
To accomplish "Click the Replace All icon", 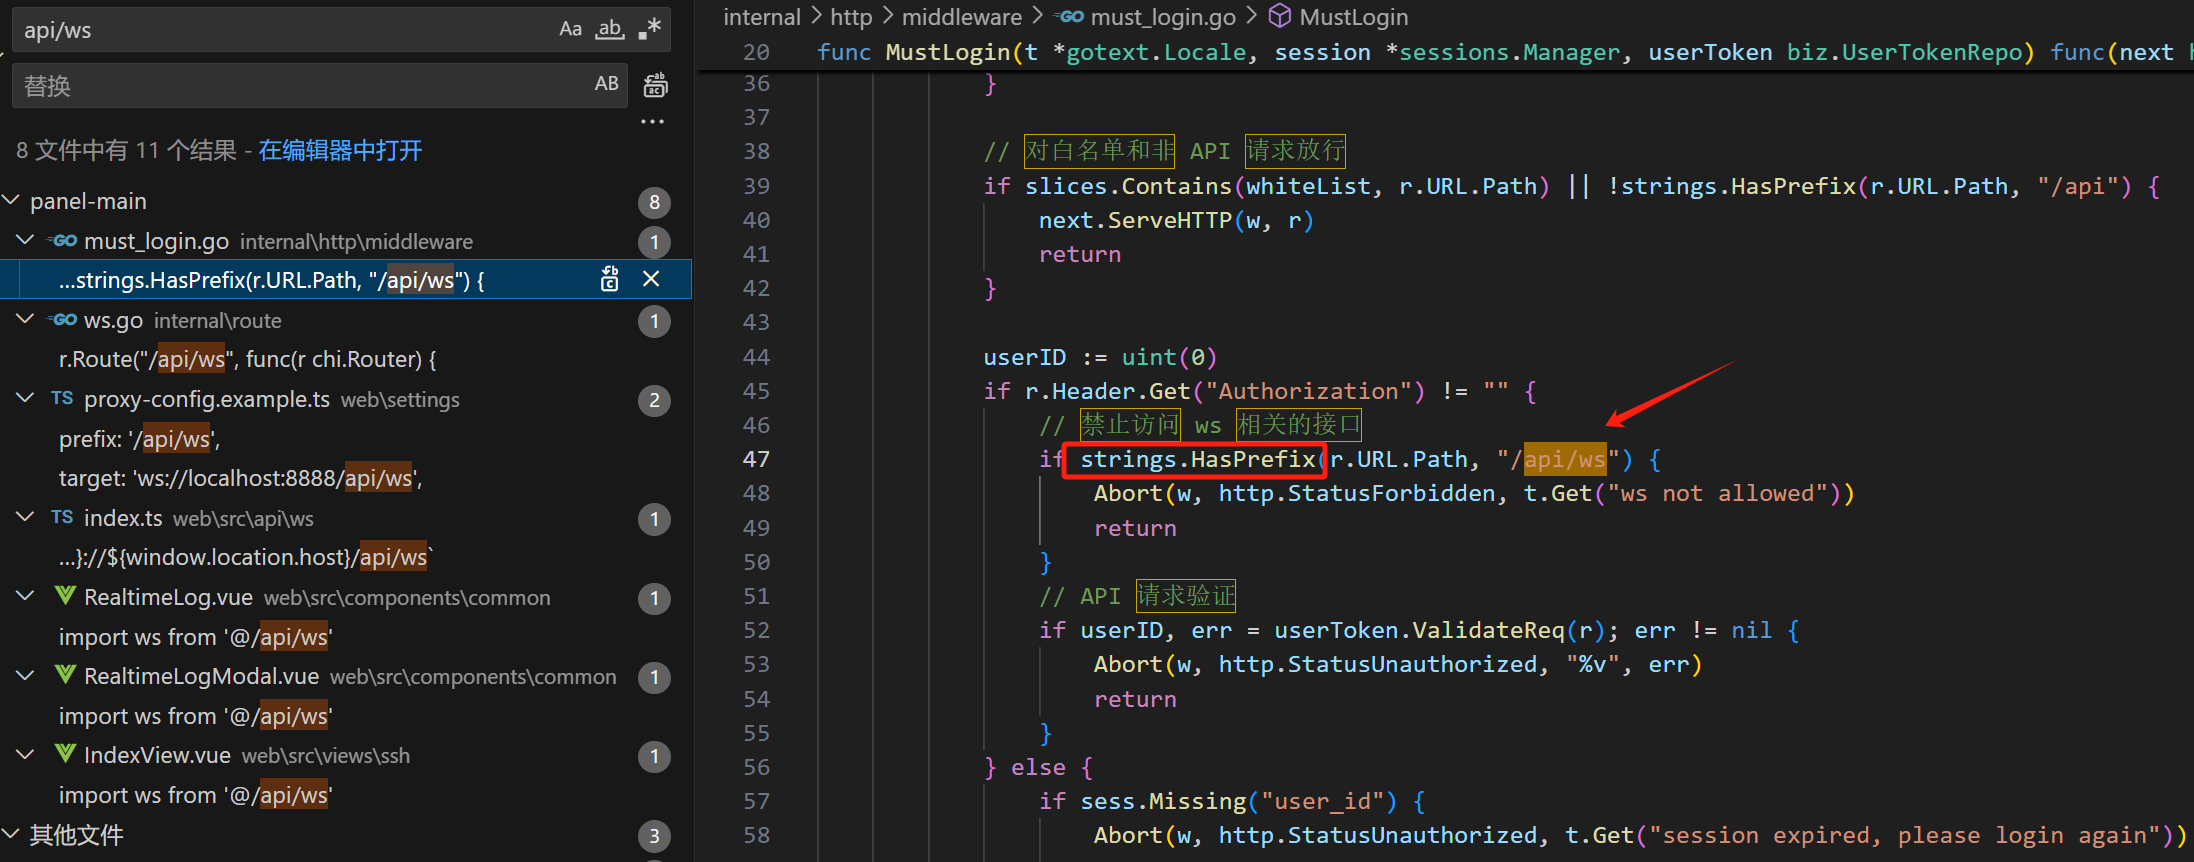I will click(x=655, y=85).
